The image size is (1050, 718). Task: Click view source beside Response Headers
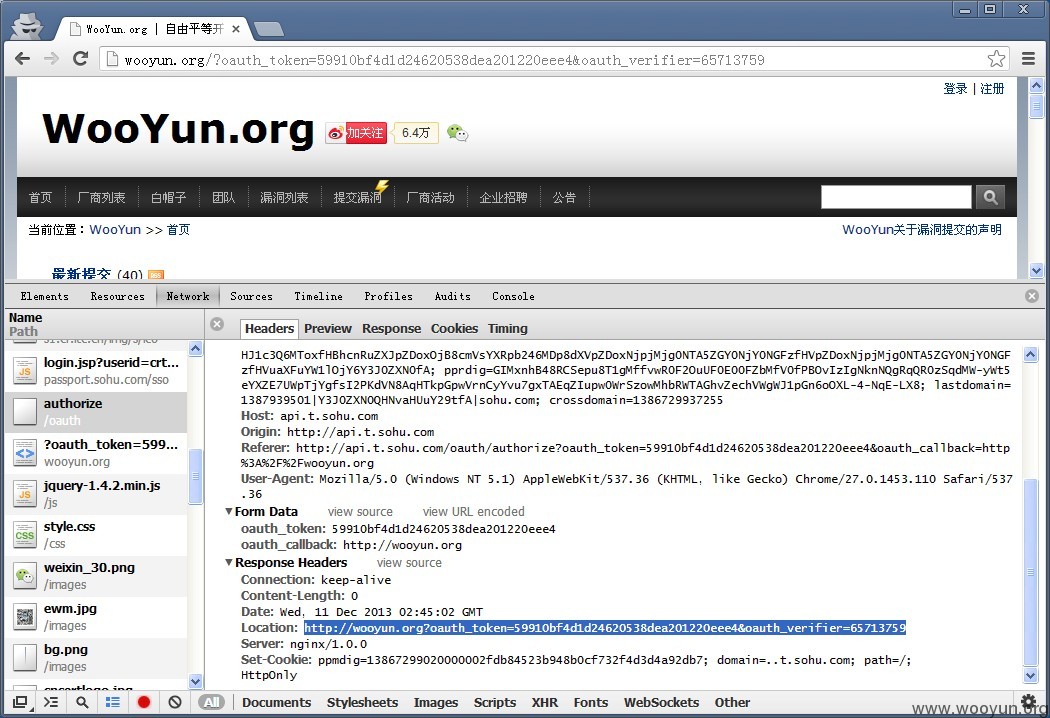pyautogui.click(x=409, y=563)
